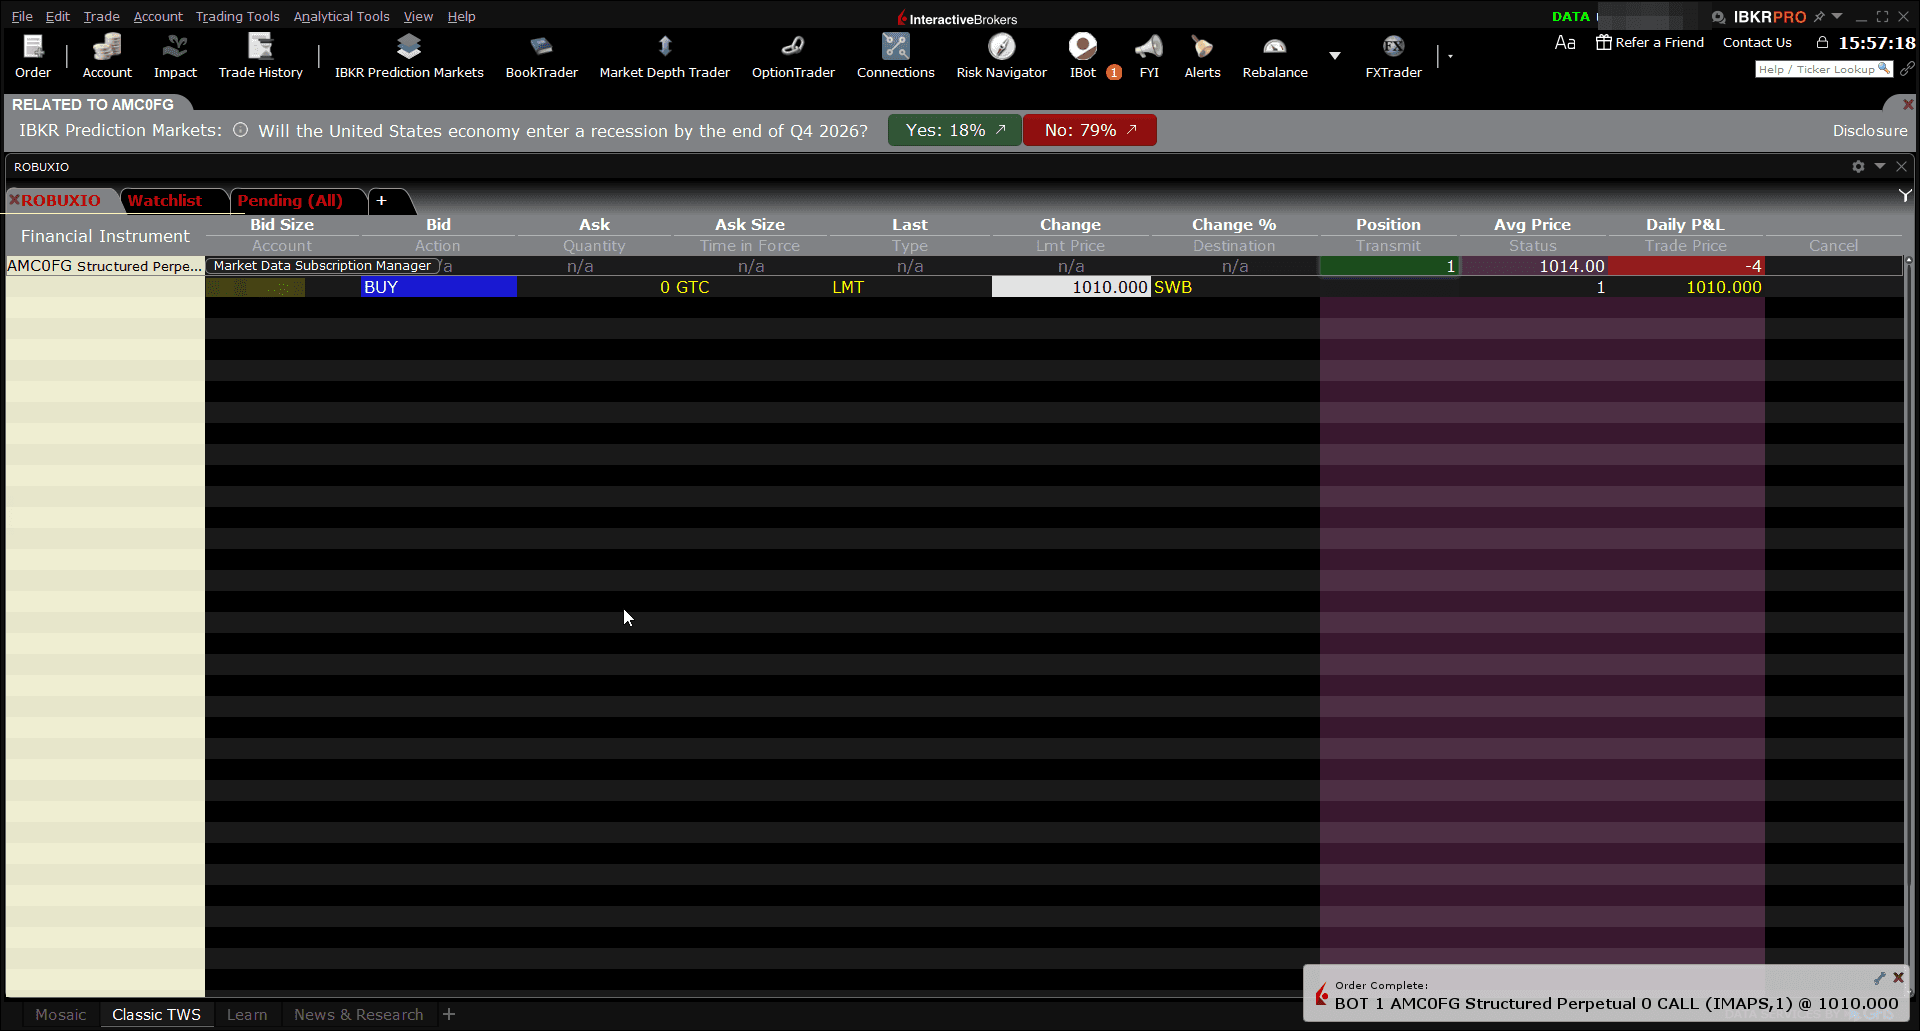Click the Aa font size icon
Viewport: 1920px width, 1031px height.
click(1565, 42)
